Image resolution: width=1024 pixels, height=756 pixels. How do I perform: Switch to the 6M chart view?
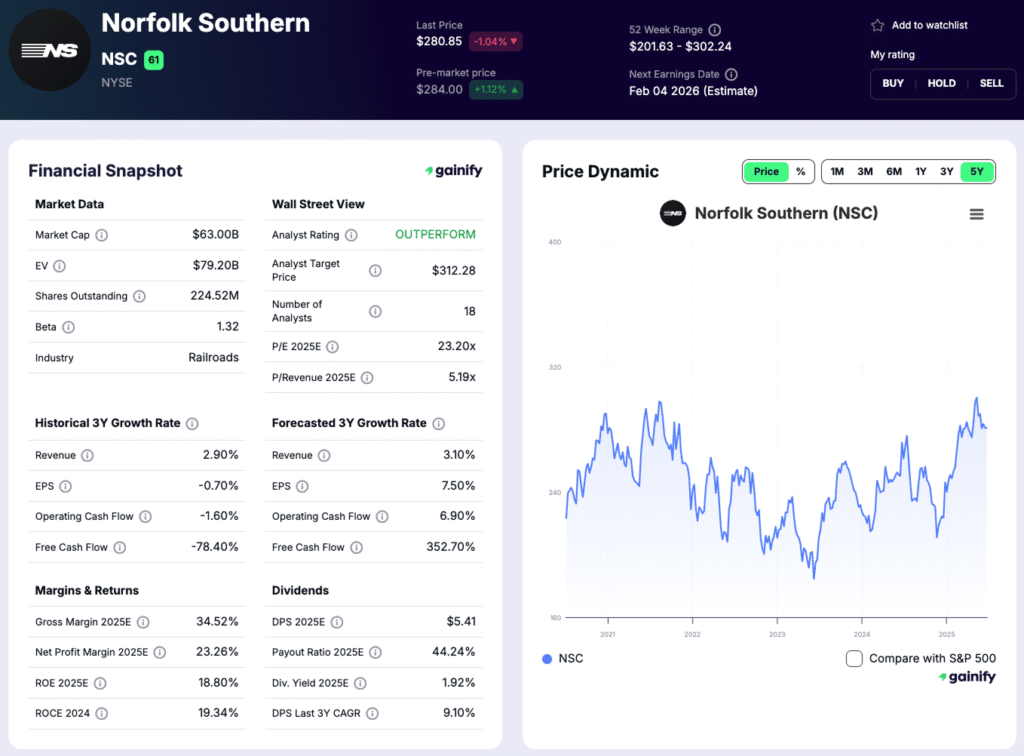pyautogui.click(x=891, y=171)
